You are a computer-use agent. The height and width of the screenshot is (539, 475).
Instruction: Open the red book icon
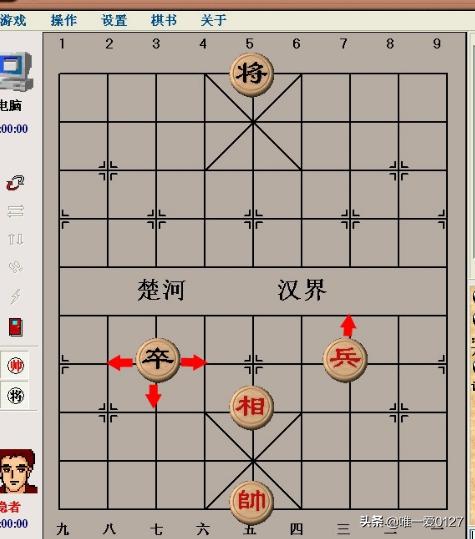15,327
